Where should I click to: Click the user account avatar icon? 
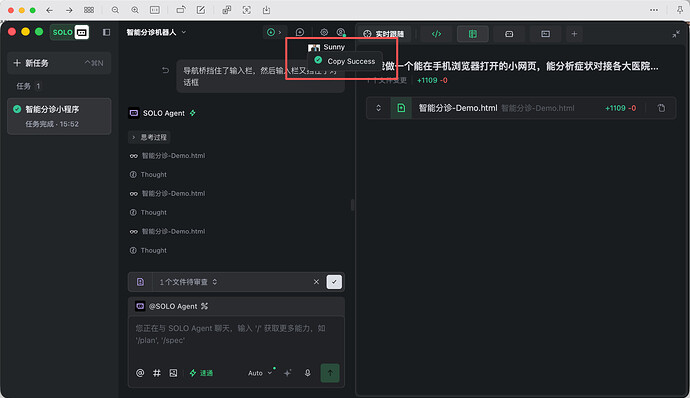click(x=341, y=32)
